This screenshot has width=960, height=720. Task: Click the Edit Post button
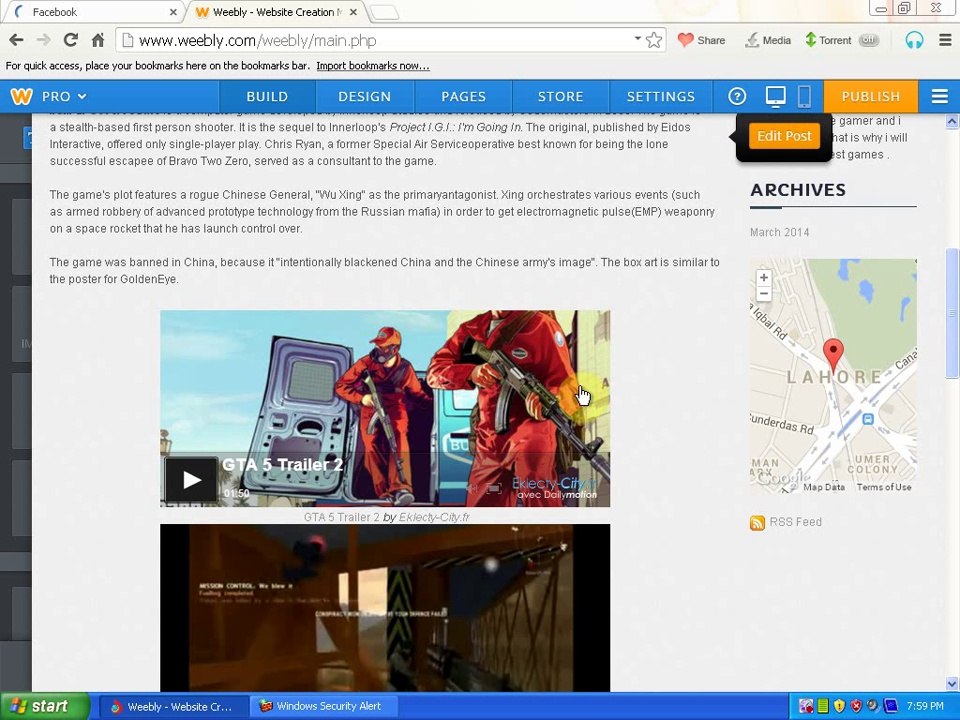(784, 136)
